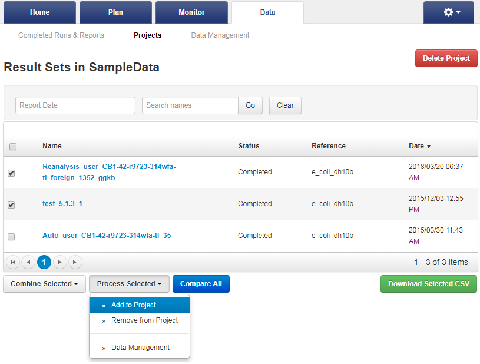
Task: Go to next page of results
Action: (59, 262)
